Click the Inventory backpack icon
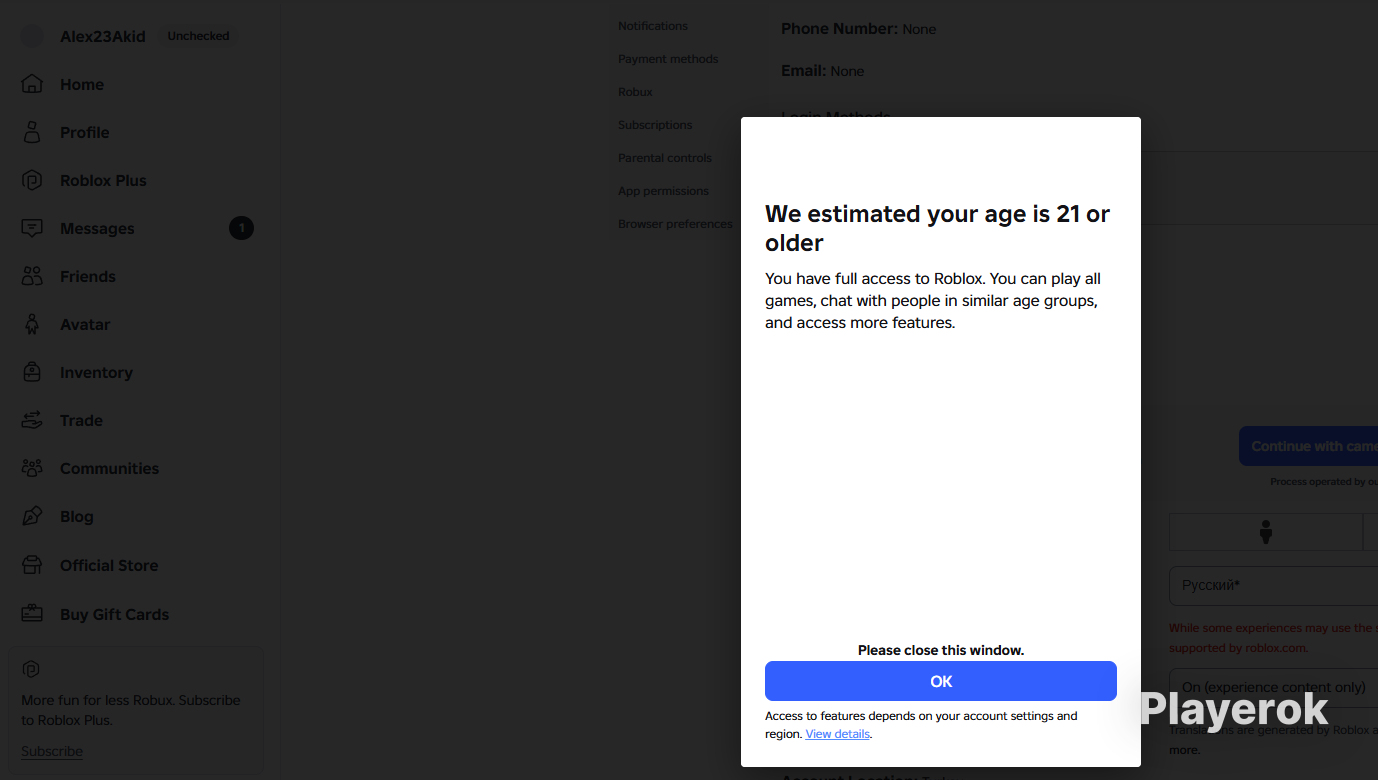This screenshot has height=780, width=1378. 32,372
